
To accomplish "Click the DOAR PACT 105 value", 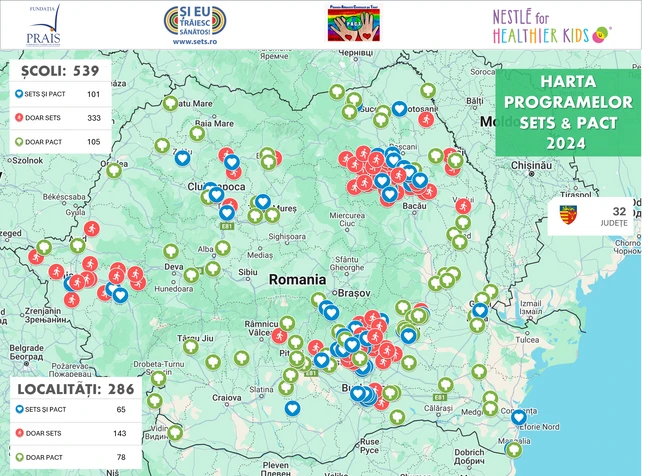I will 94,142.
